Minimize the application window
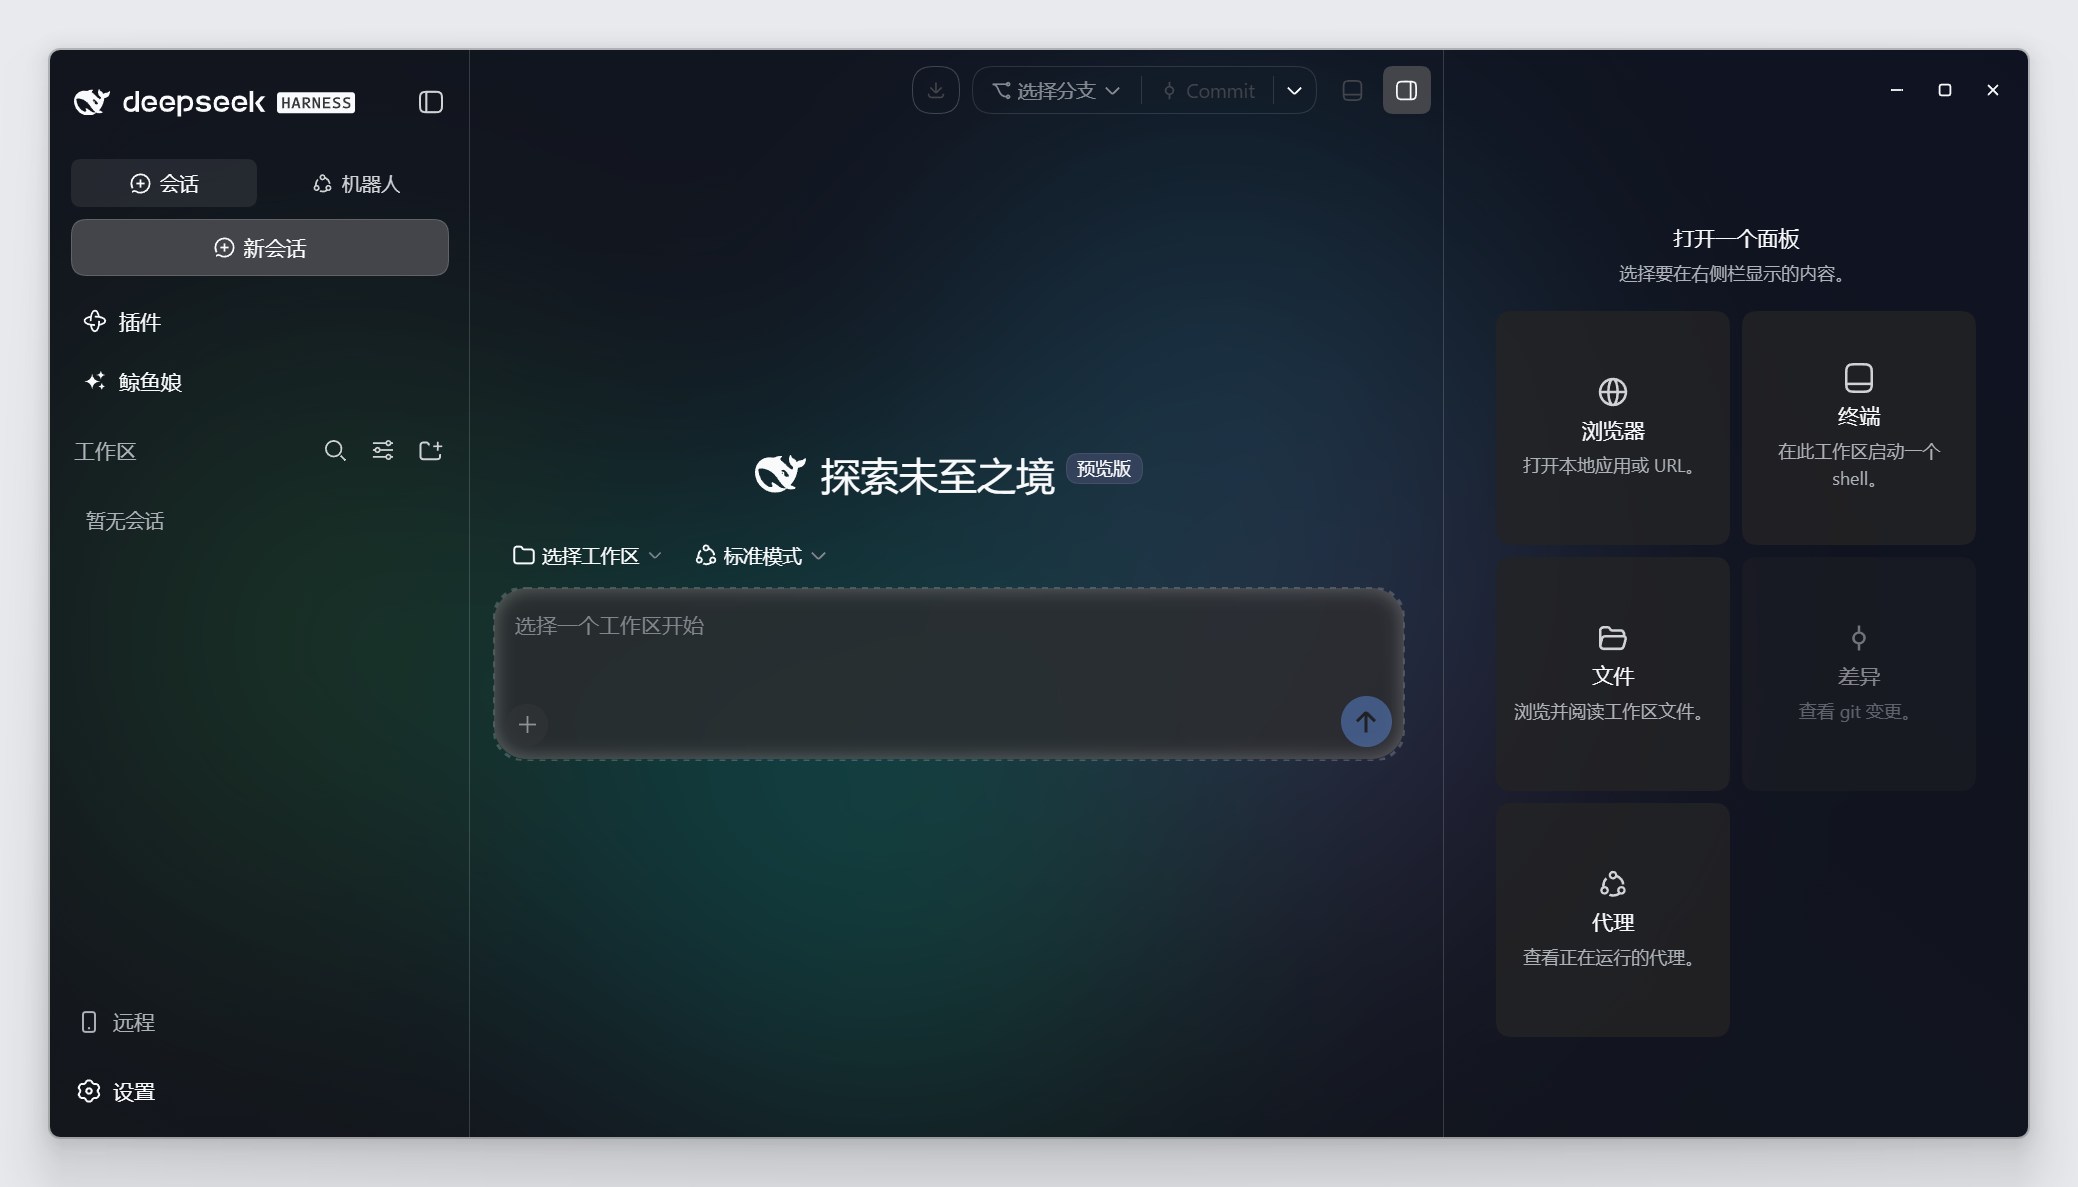Image resolution: width=2078 pixels, height=1187 pixels. (x=1896, y=90)
